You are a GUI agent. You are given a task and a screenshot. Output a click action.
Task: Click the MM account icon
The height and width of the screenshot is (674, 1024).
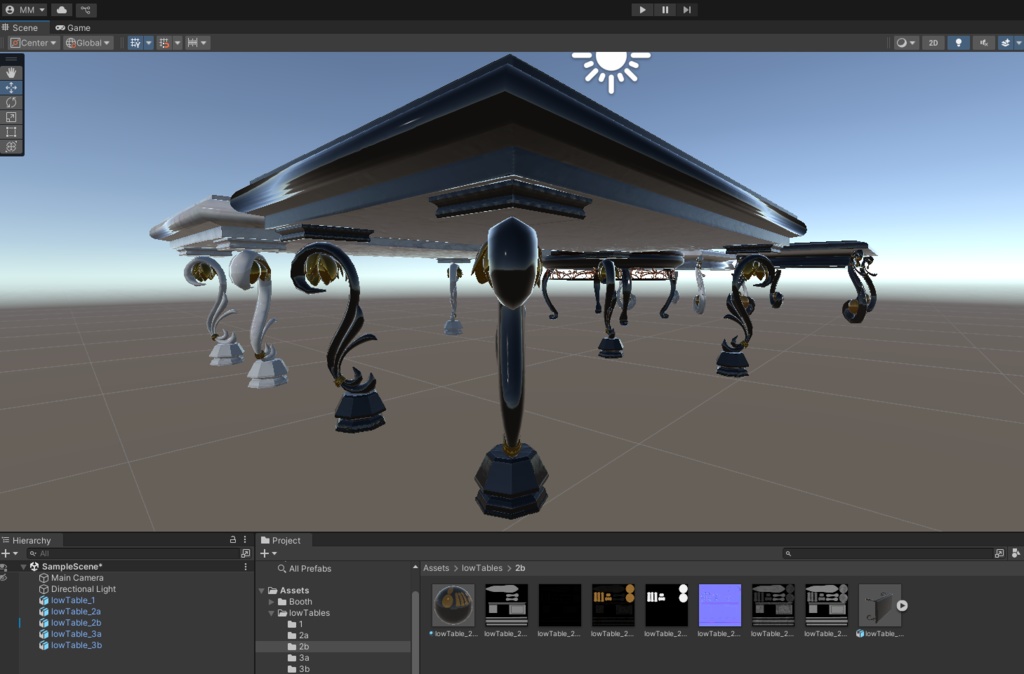(x=10, y=10)
